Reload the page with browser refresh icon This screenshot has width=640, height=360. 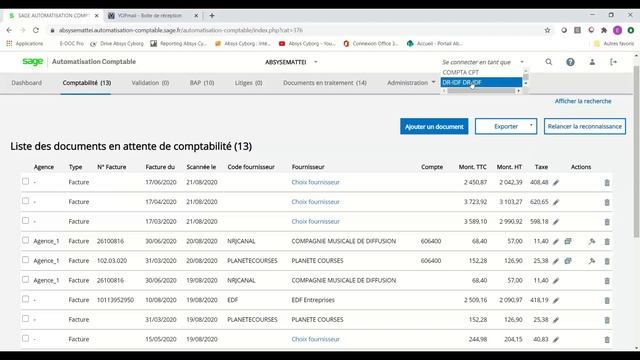point(36,30)
